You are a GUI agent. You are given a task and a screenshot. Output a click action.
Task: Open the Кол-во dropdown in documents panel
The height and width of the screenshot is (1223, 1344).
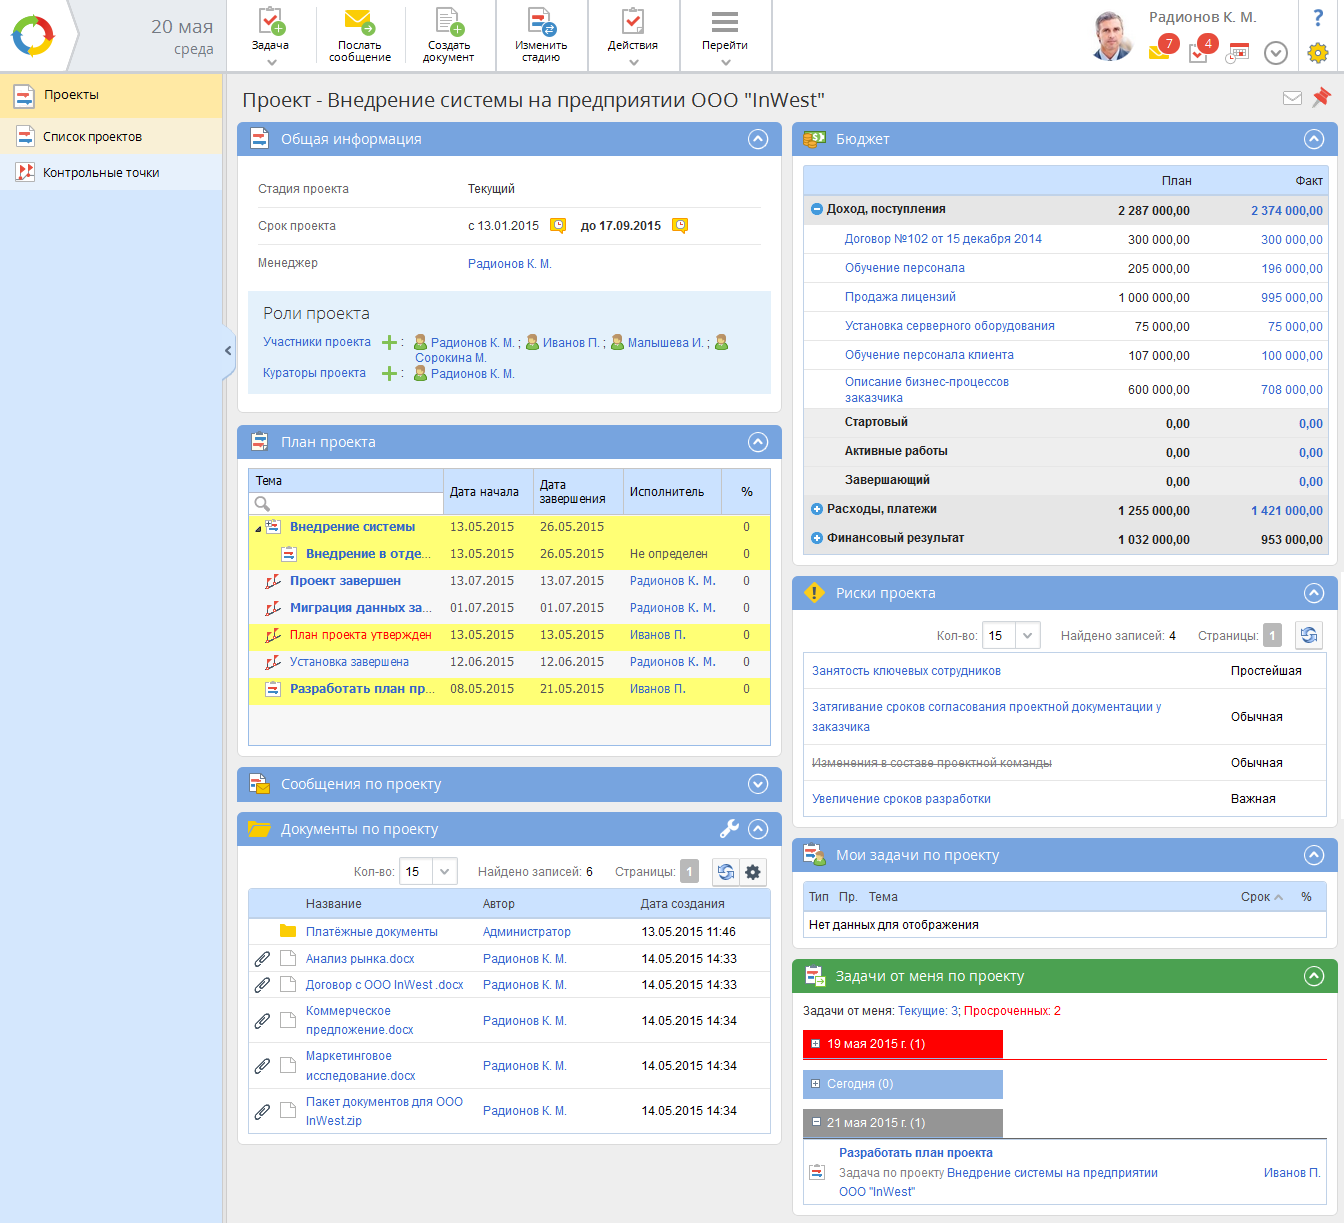(445, 872)
